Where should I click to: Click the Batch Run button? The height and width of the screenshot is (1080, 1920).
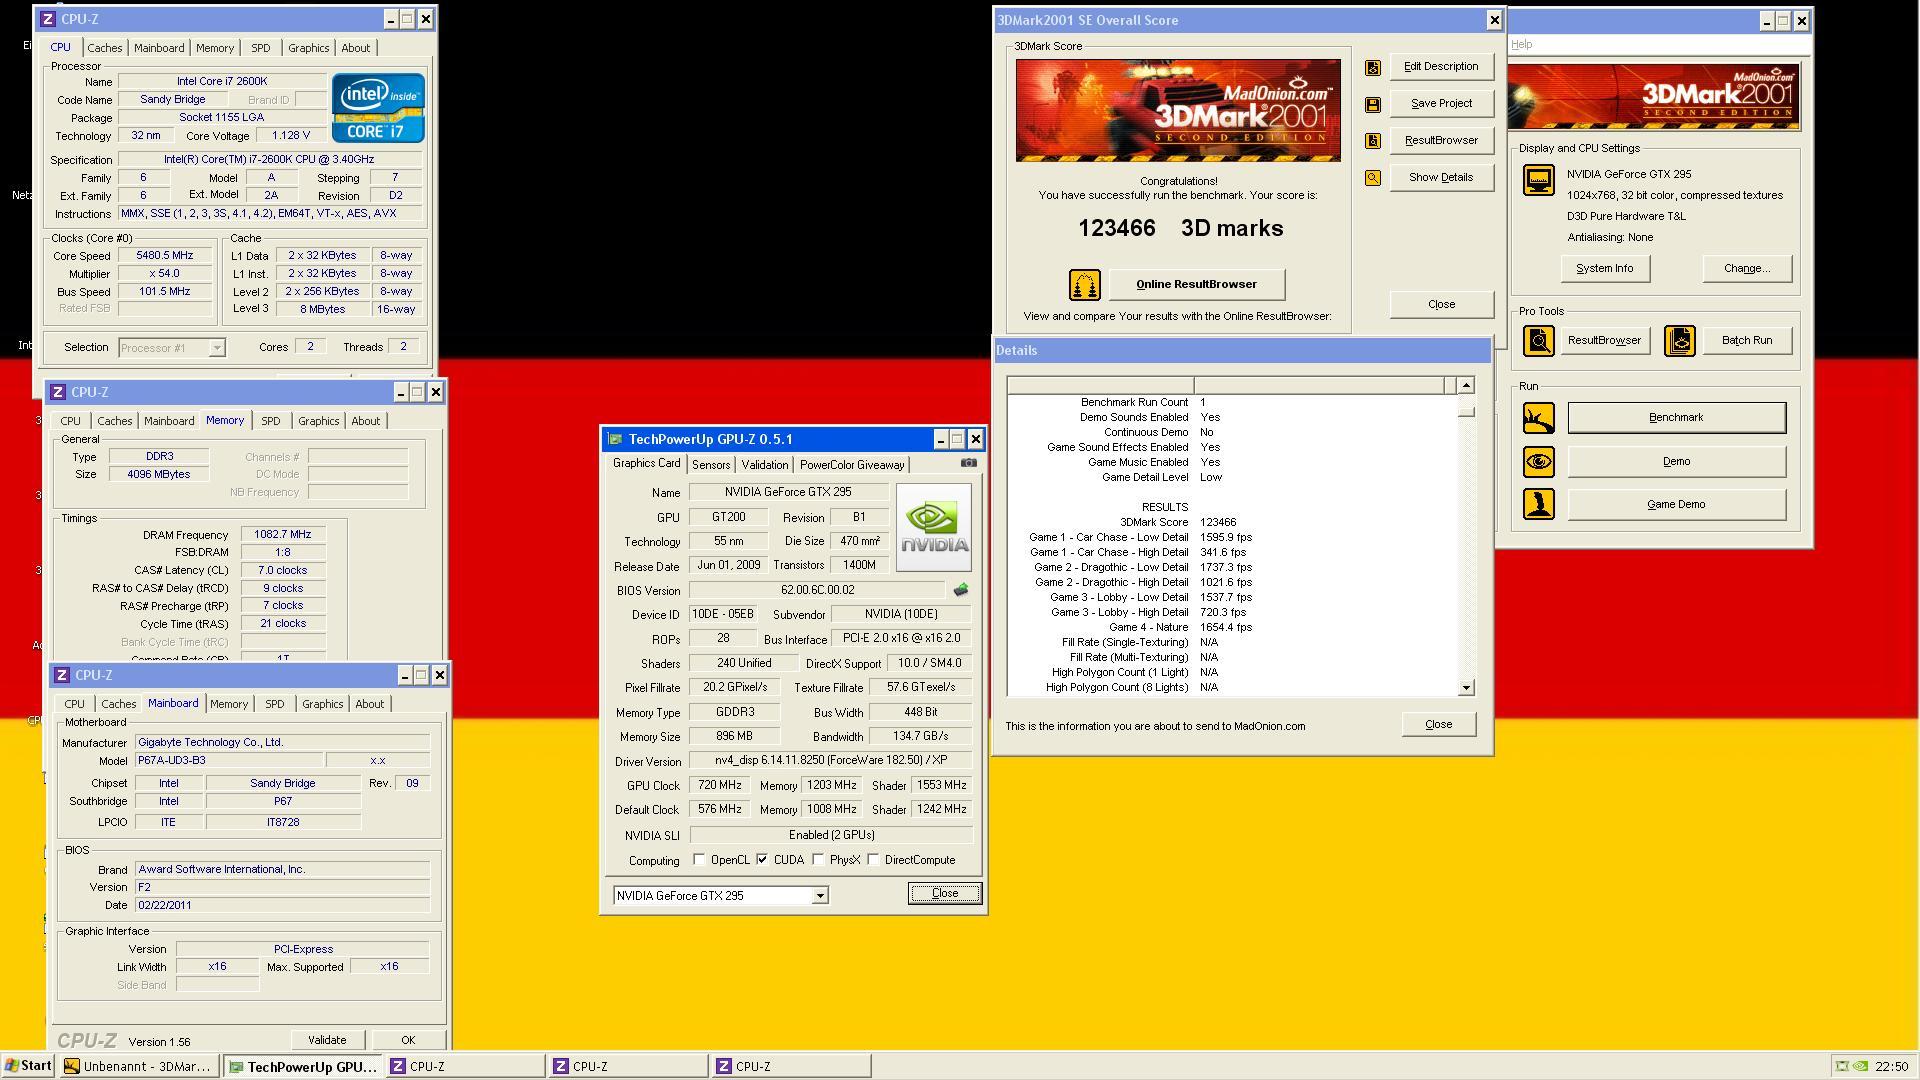click(x=1746, y=341)
